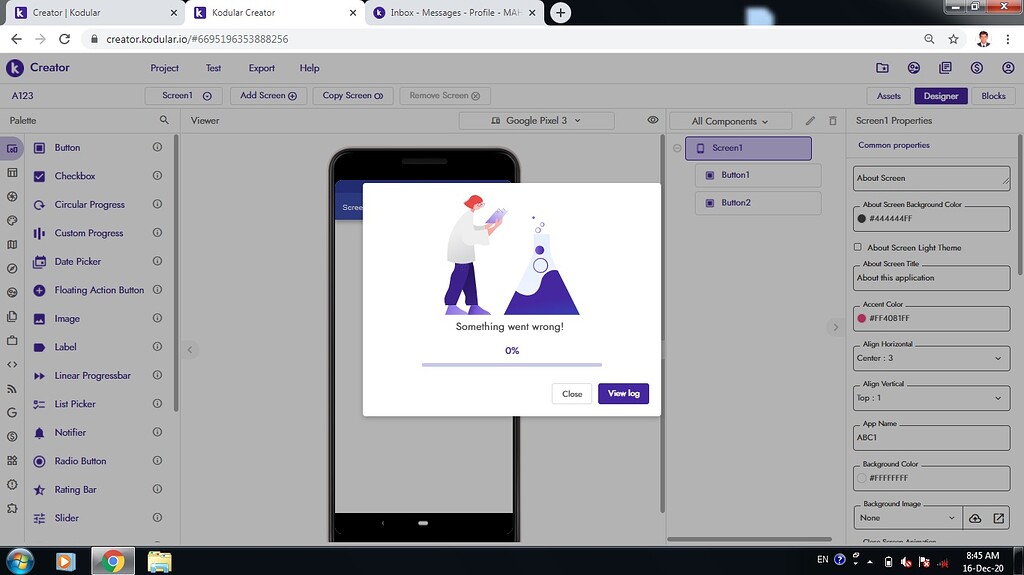Screen dimensions: 1024x575
Task: Click the View log button
Action: [623, 394]
